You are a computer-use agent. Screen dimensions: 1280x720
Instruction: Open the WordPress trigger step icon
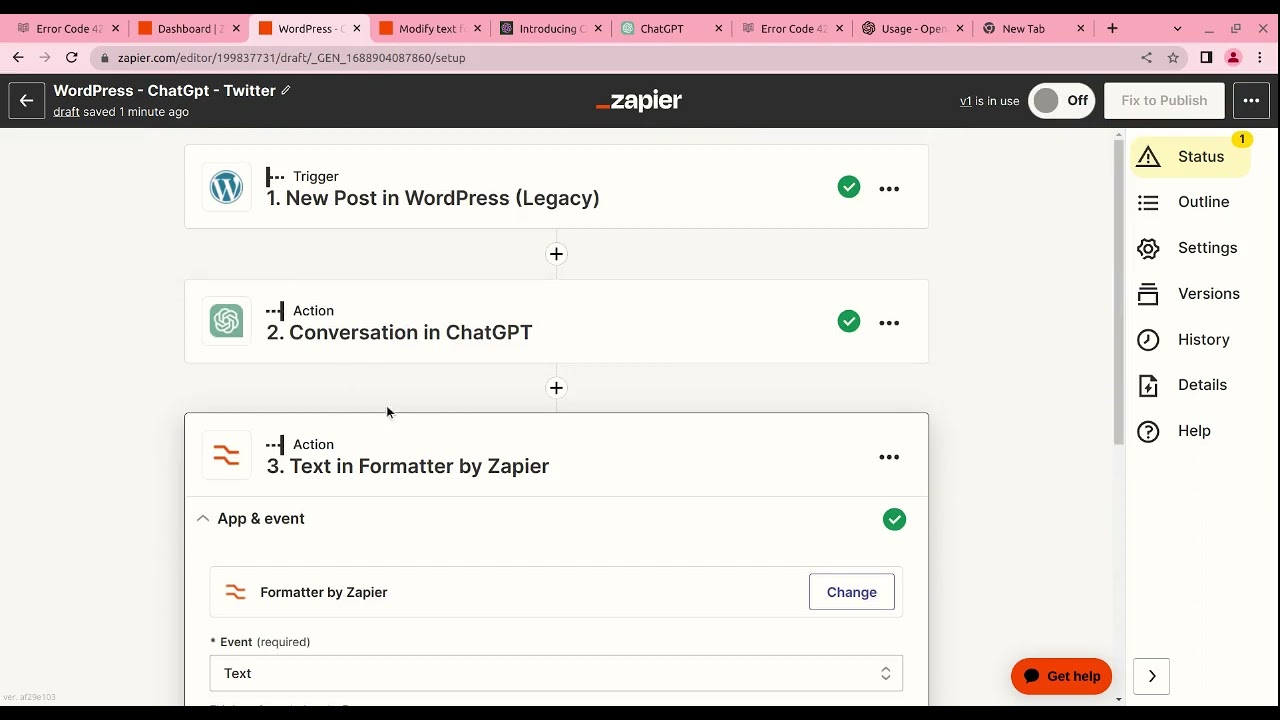[227, 187]
